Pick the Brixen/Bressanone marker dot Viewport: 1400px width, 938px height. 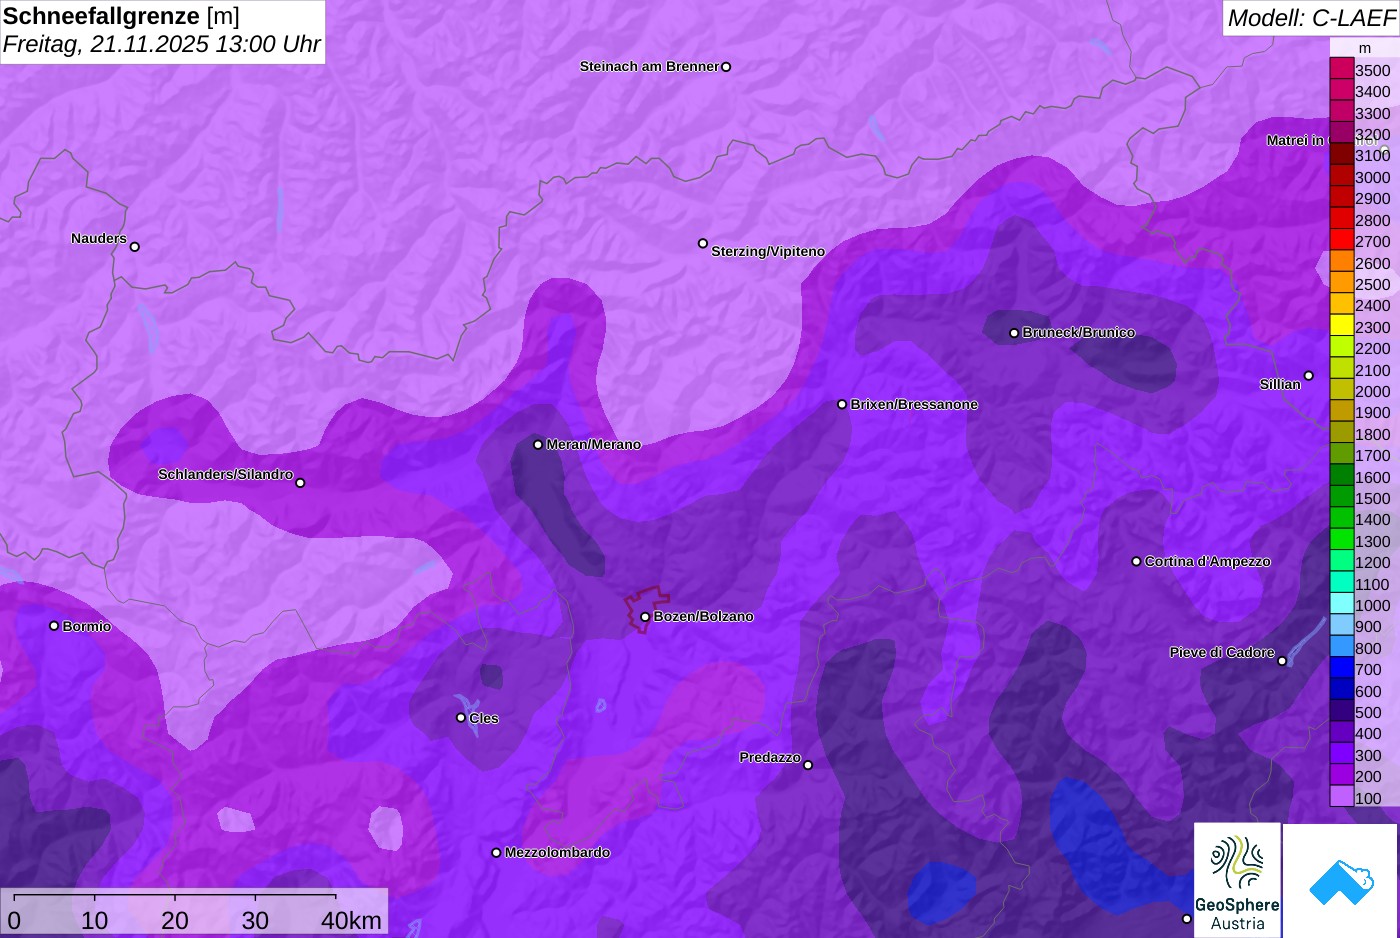coord(842,404)
